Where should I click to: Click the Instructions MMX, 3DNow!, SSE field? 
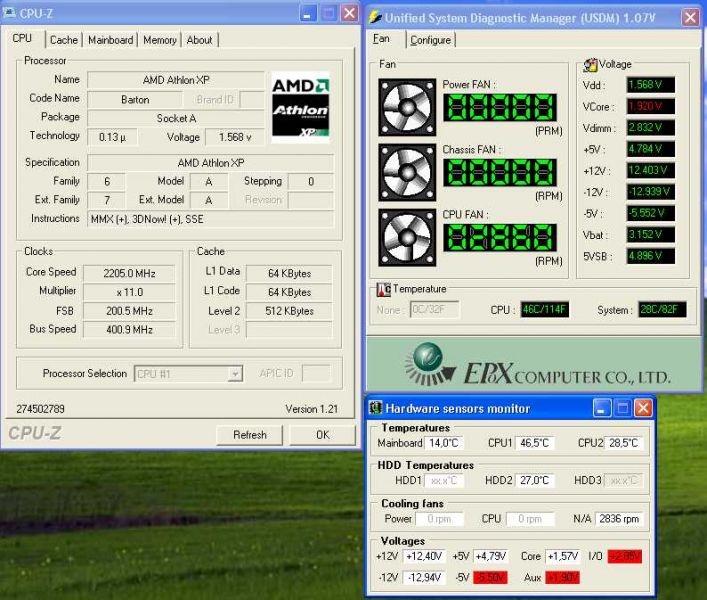point(211,219)
